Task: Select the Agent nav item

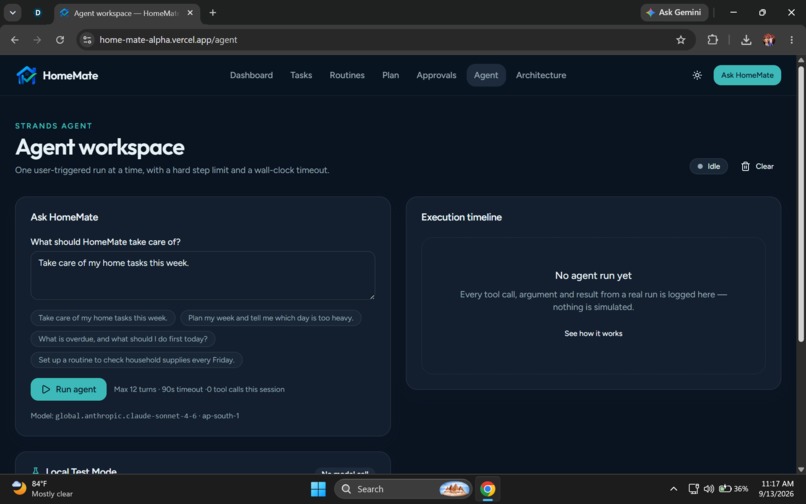Action: click(x=486, y=75)
